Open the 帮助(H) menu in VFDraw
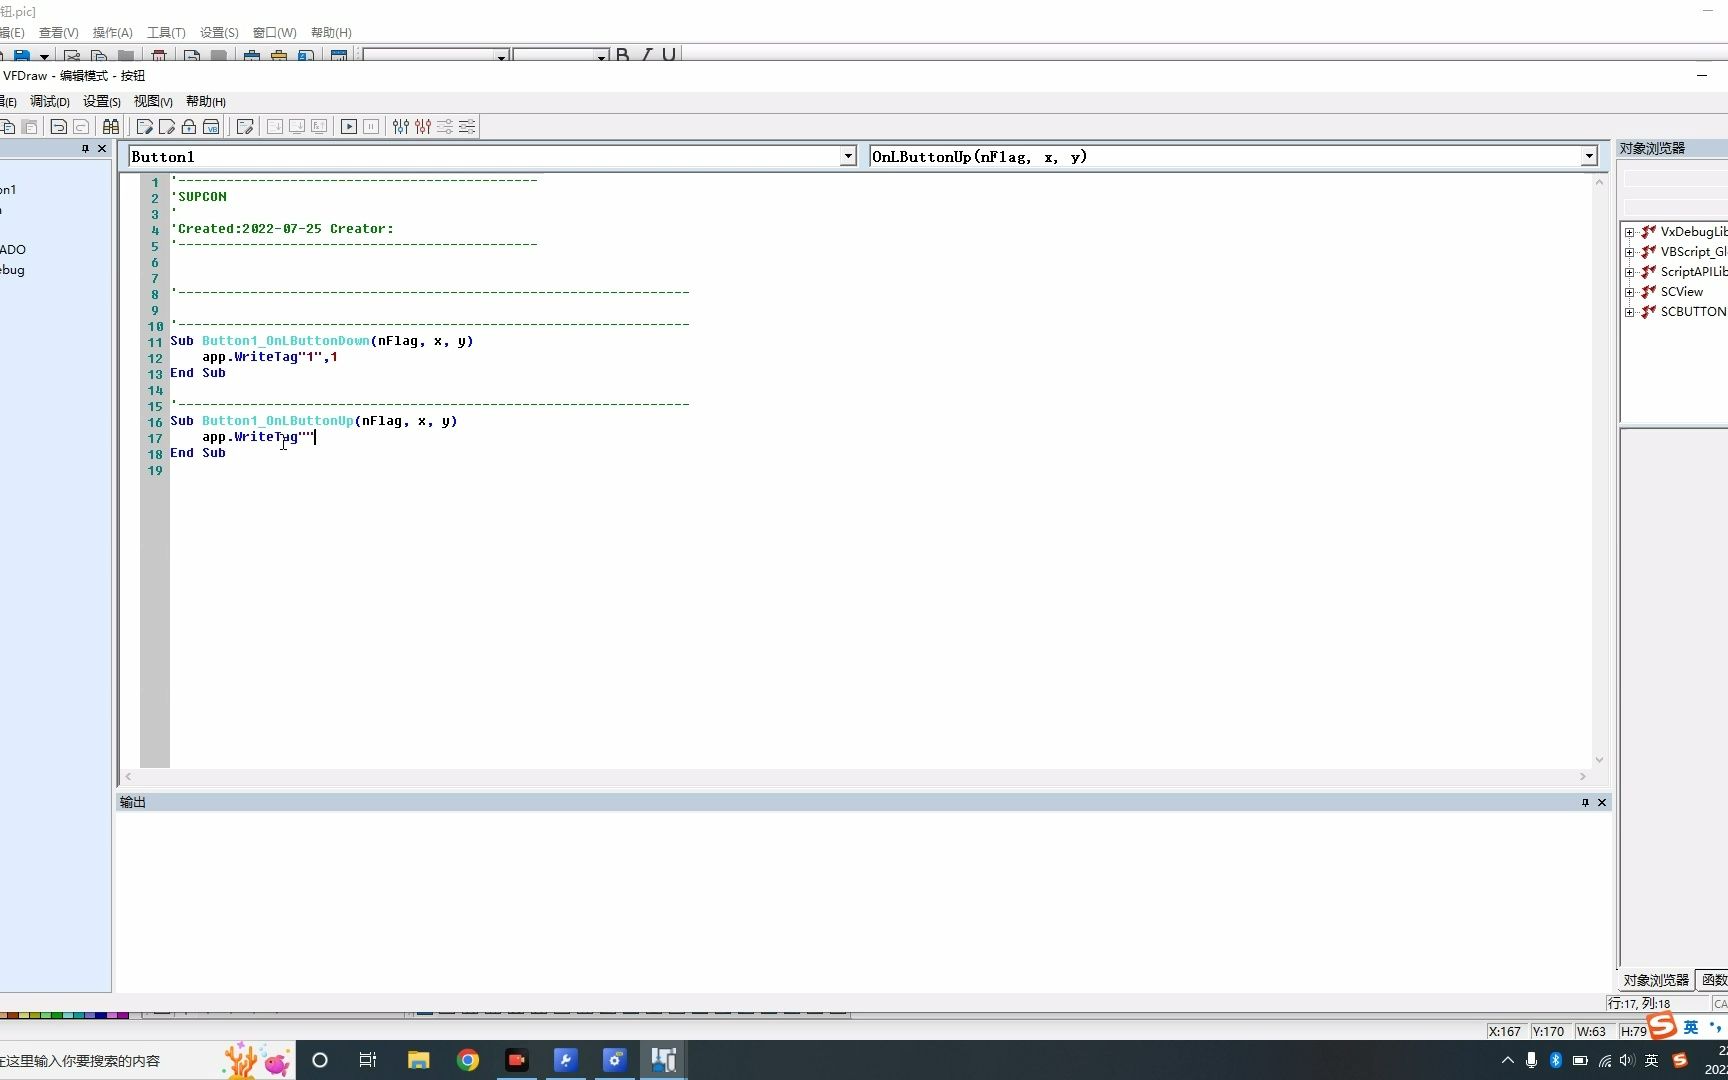Image resolution: width=1728 pixels, height=1080 pixels. 206,101
